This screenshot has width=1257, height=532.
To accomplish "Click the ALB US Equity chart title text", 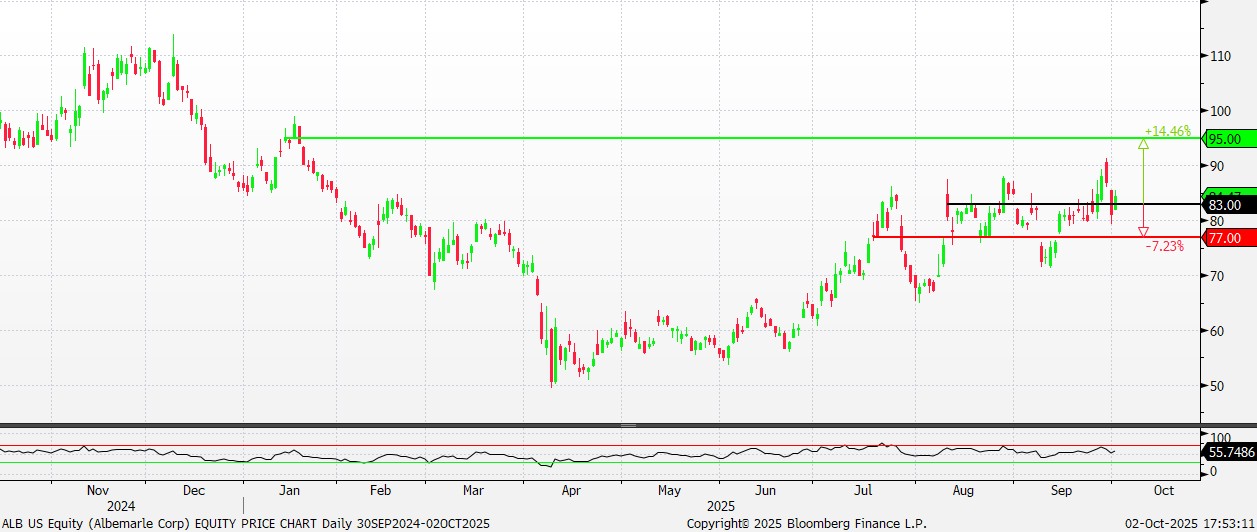I will [x=246, y=523].
